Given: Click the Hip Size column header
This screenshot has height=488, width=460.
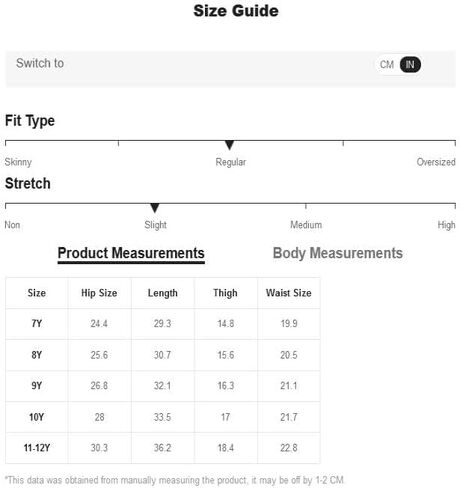Looking at the screenshot, I should point(99,293).
